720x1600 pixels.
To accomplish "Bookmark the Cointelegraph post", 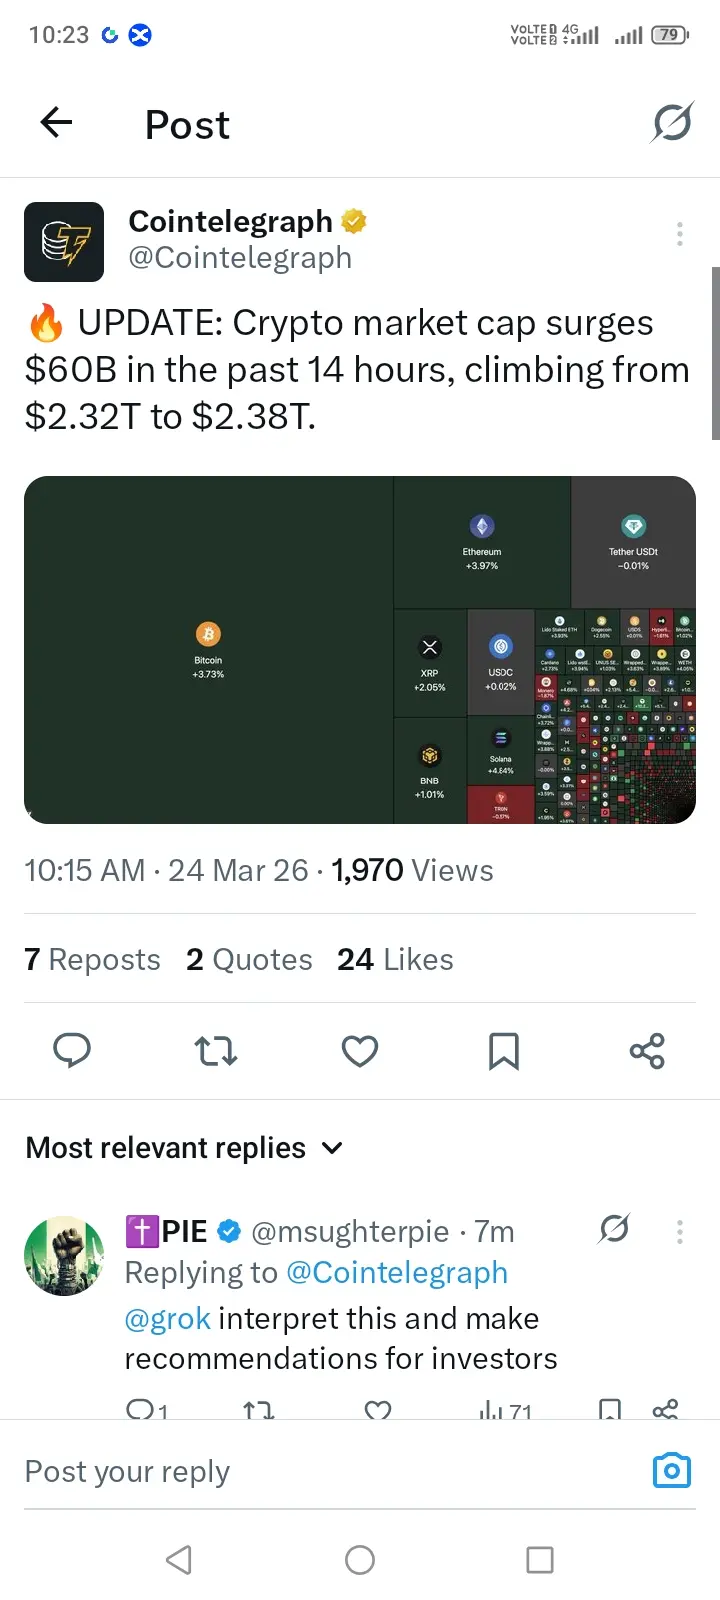I will coord(503,1050).
